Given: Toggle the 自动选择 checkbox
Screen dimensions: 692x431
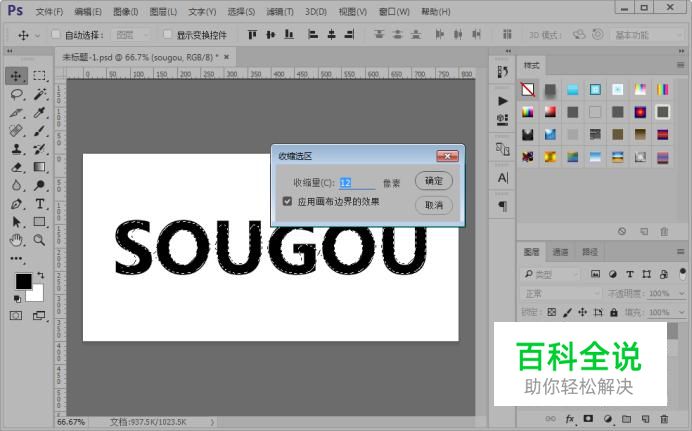Looking at the screenshot, I should pos(55,34).
